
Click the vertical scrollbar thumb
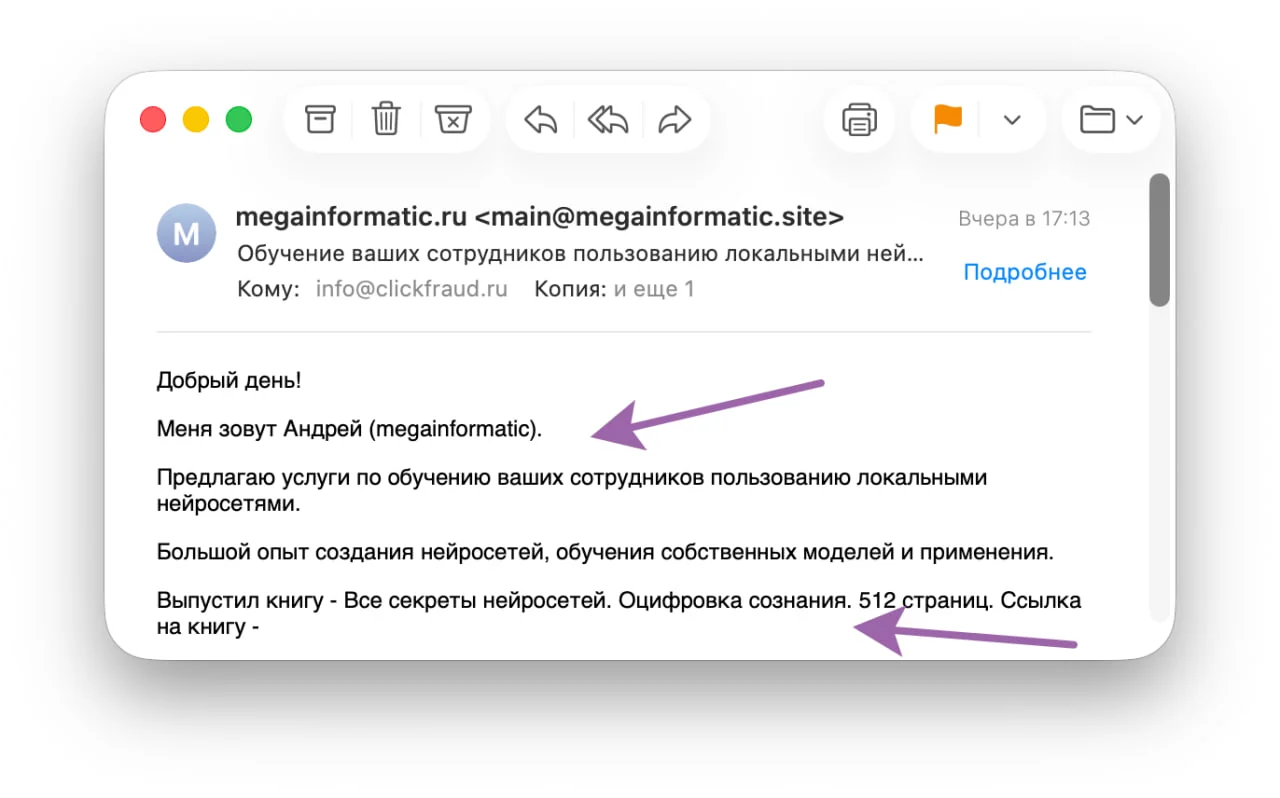[x=1159, y=240]
